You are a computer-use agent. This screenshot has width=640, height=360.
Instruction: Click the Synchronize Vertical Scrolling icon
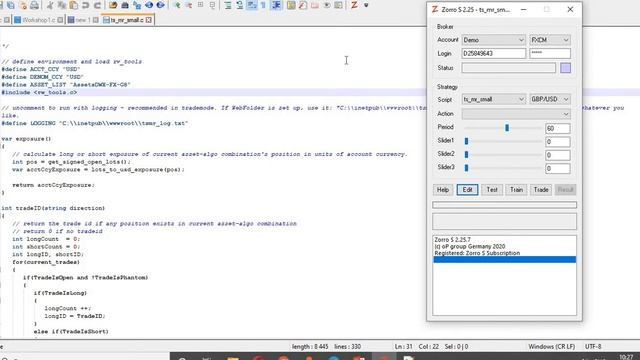200,5
